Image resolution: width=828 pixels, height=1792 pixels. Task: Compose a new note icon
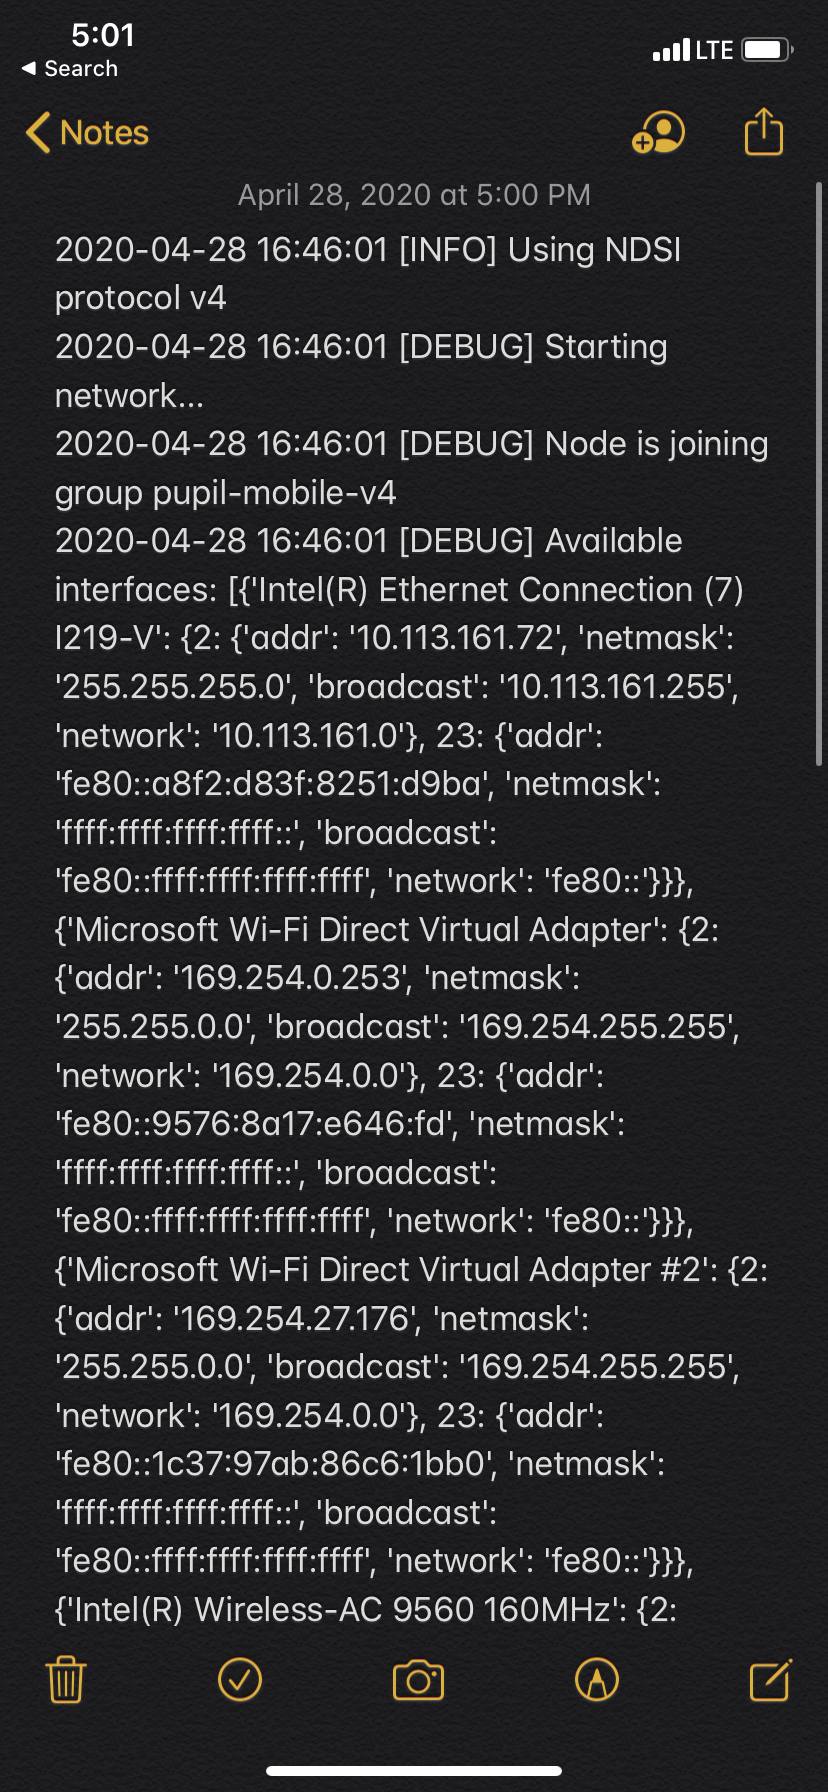(x=771, y=1679)
